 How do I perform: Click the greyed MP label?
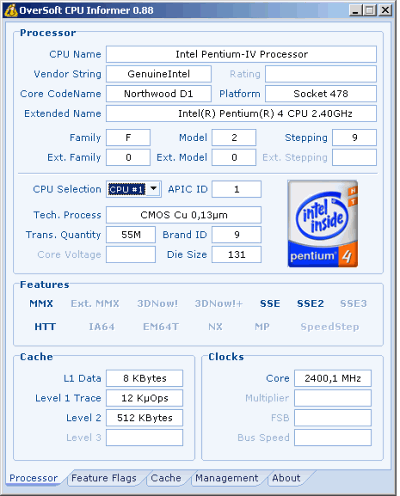(262, 327)
